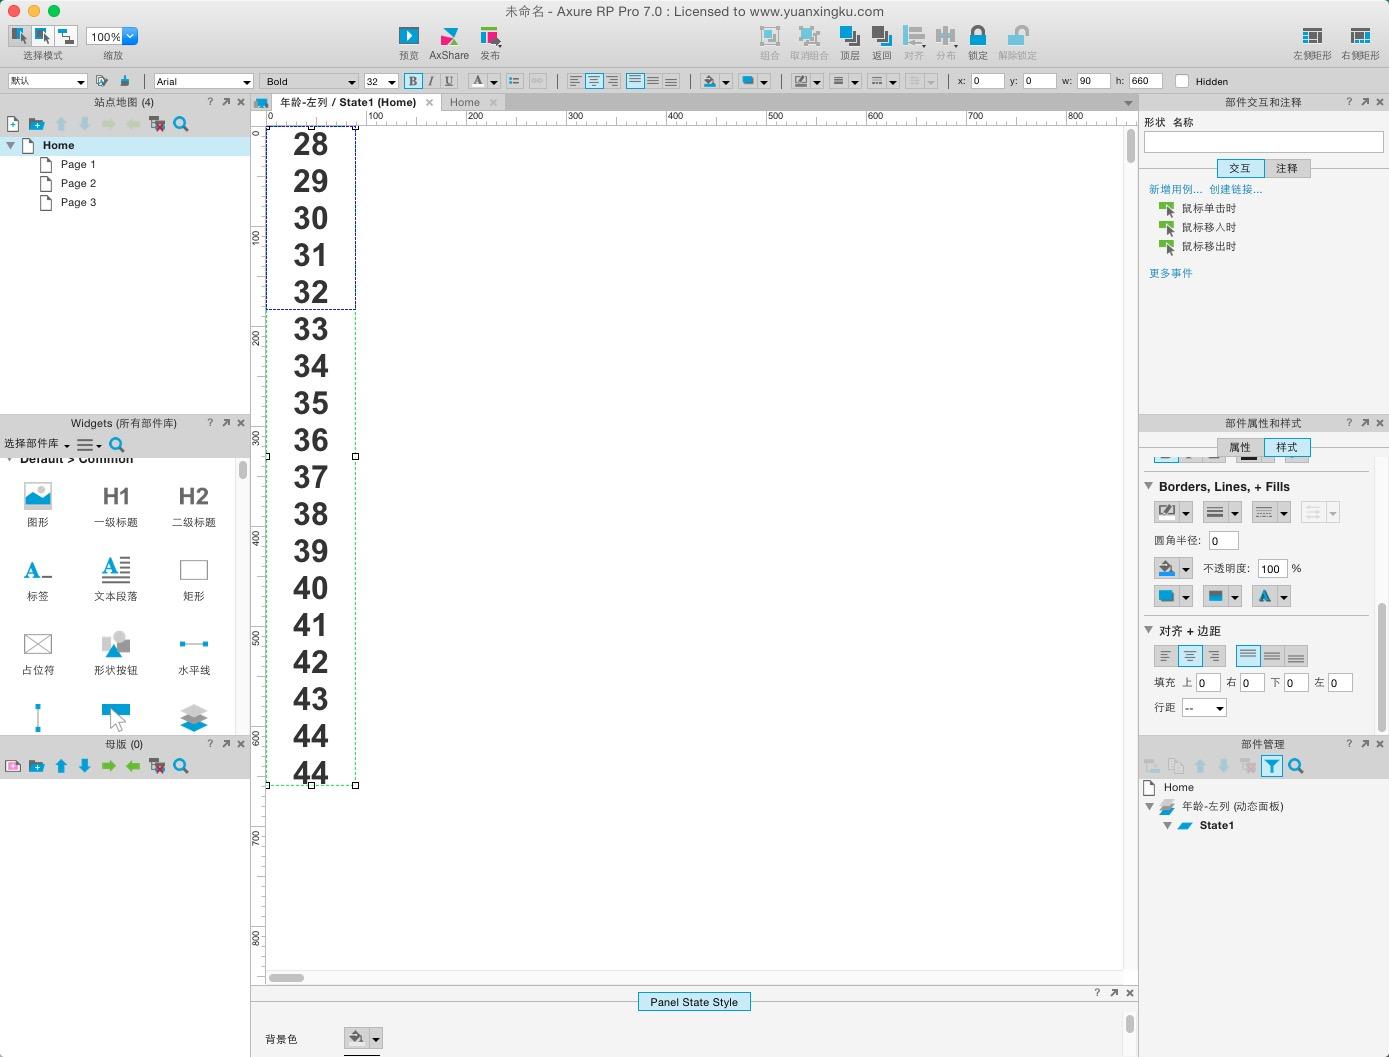1389x1057 pixels.
Task: Click the 创建链接 link
Action: point(1235,189)
